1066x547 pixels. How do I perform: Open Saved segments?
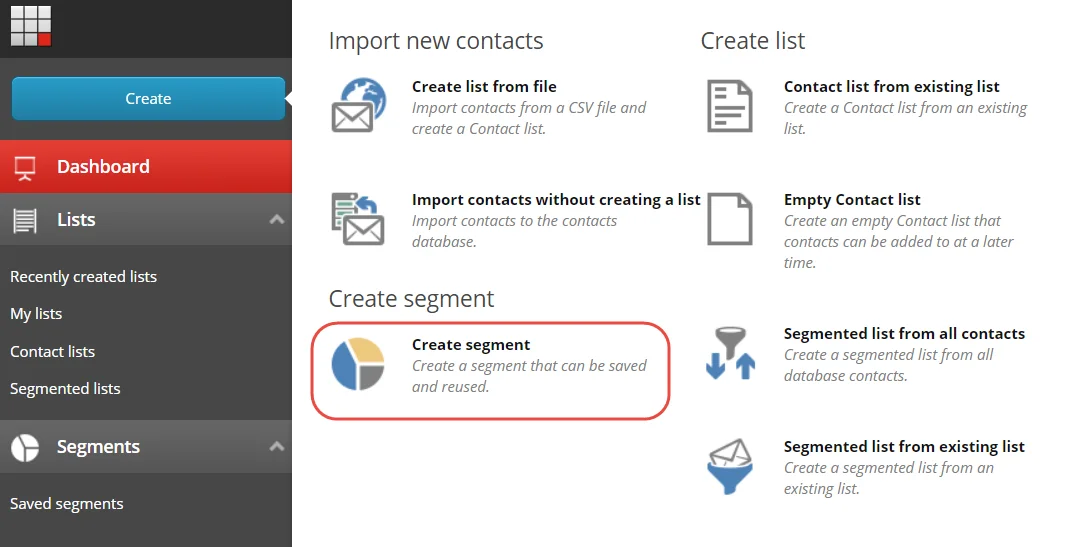pyautogui.click(x=67, y=504)
